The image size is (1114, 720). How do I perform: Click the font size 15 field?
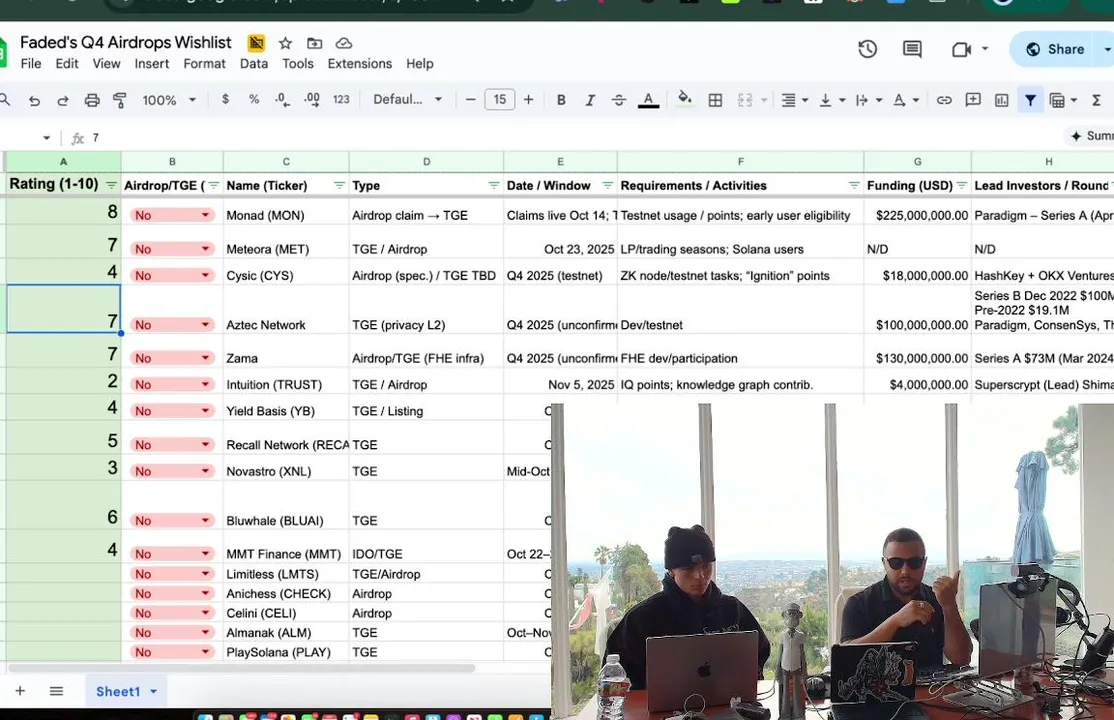[499, 100]
